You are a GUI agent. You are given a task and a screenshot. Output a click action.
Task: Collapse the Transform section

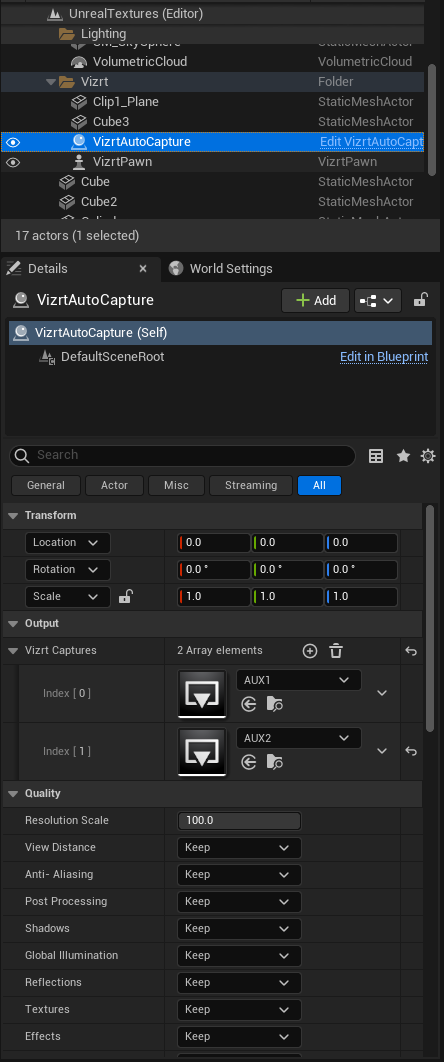[12, 515]
